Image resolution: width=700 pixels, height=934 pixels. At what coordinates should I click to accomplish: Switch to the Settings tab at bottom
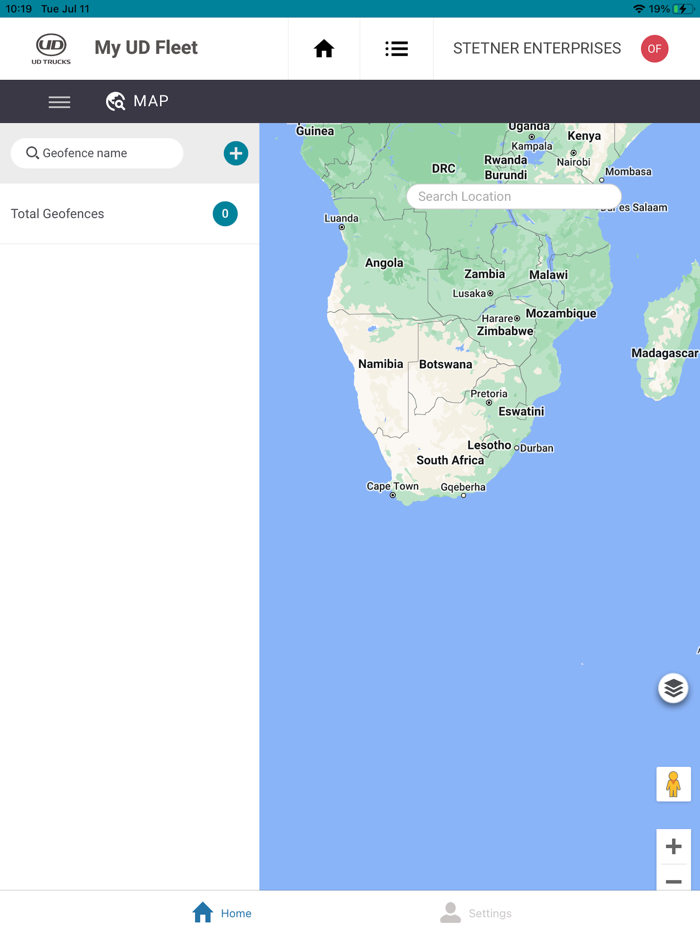475,913
